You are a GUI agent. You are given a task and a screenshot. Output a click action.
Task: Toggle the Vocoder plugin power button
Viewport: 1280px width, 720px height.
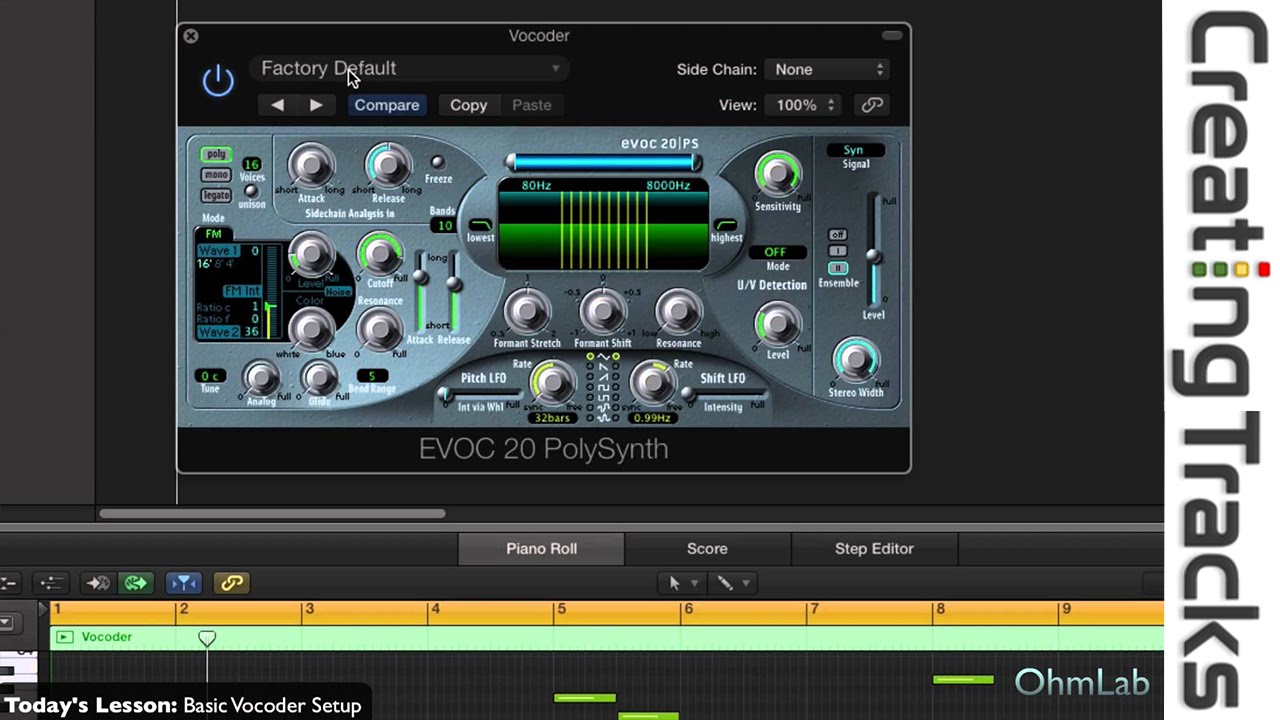218,80
